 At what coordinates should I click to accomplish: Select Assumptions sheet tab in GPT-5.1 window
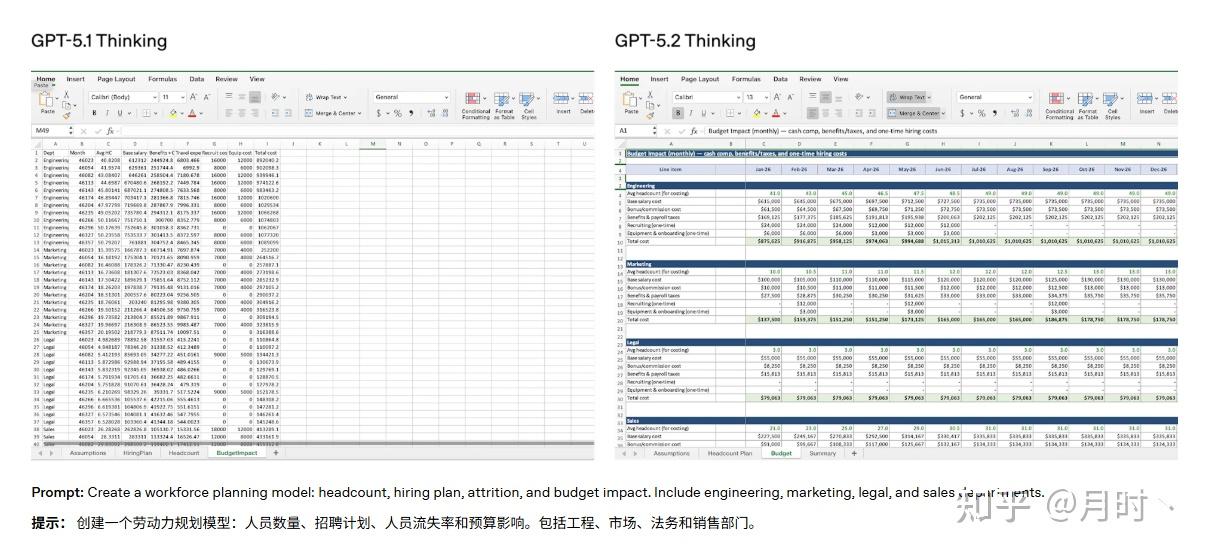click(x=88, y=453)
